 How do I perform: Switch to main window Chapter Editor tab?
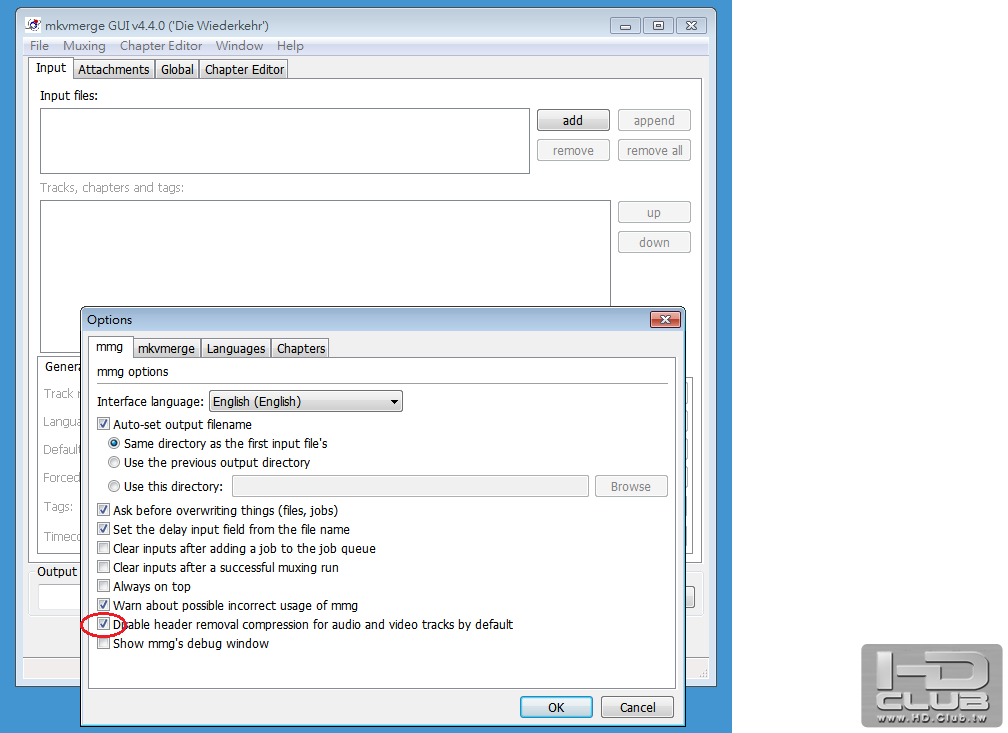pos(244,69)
